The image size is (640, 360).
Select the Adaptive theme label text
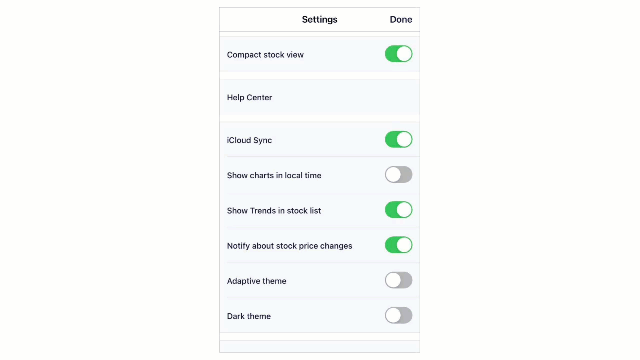(x=256, y=281)
